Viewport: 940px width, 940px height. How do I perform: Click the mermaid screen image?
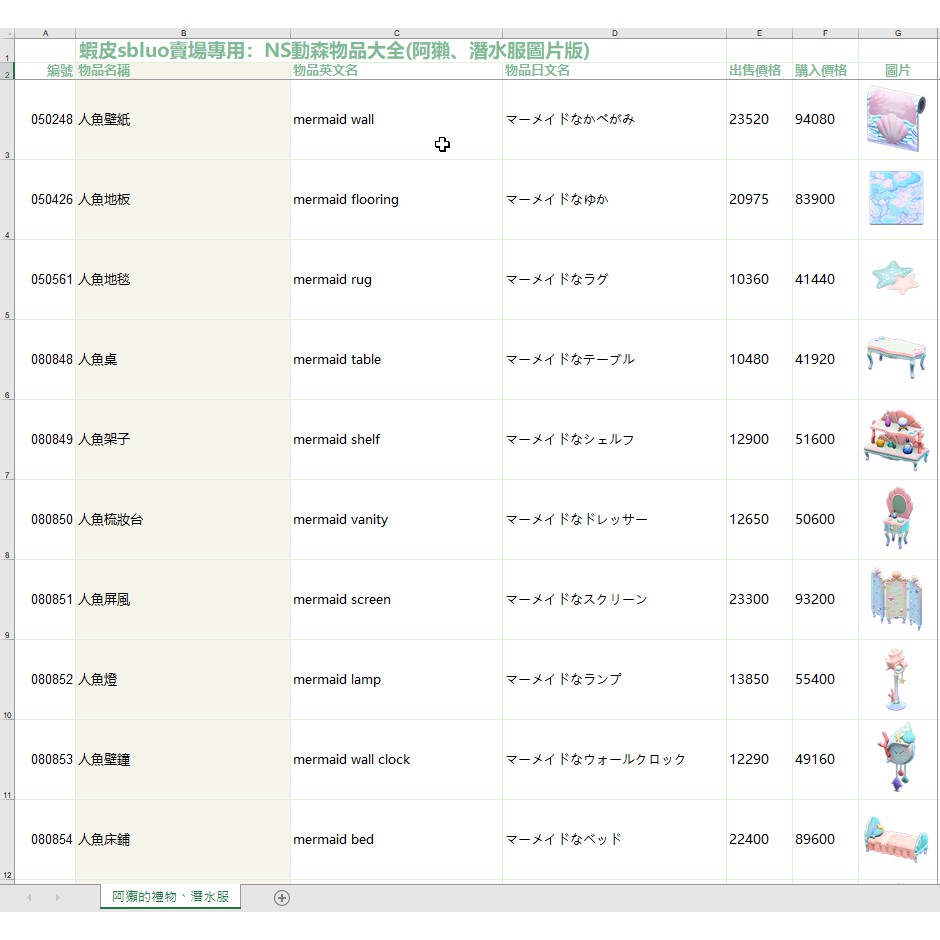click(x=896, y=598)
